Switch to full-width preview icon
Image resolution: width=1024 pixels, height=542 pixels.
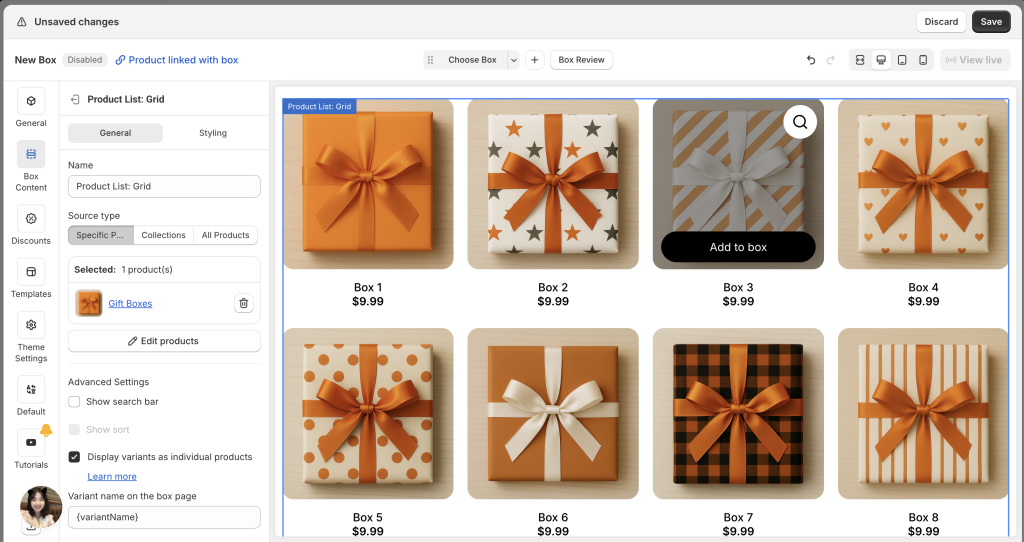coord(860,60)
